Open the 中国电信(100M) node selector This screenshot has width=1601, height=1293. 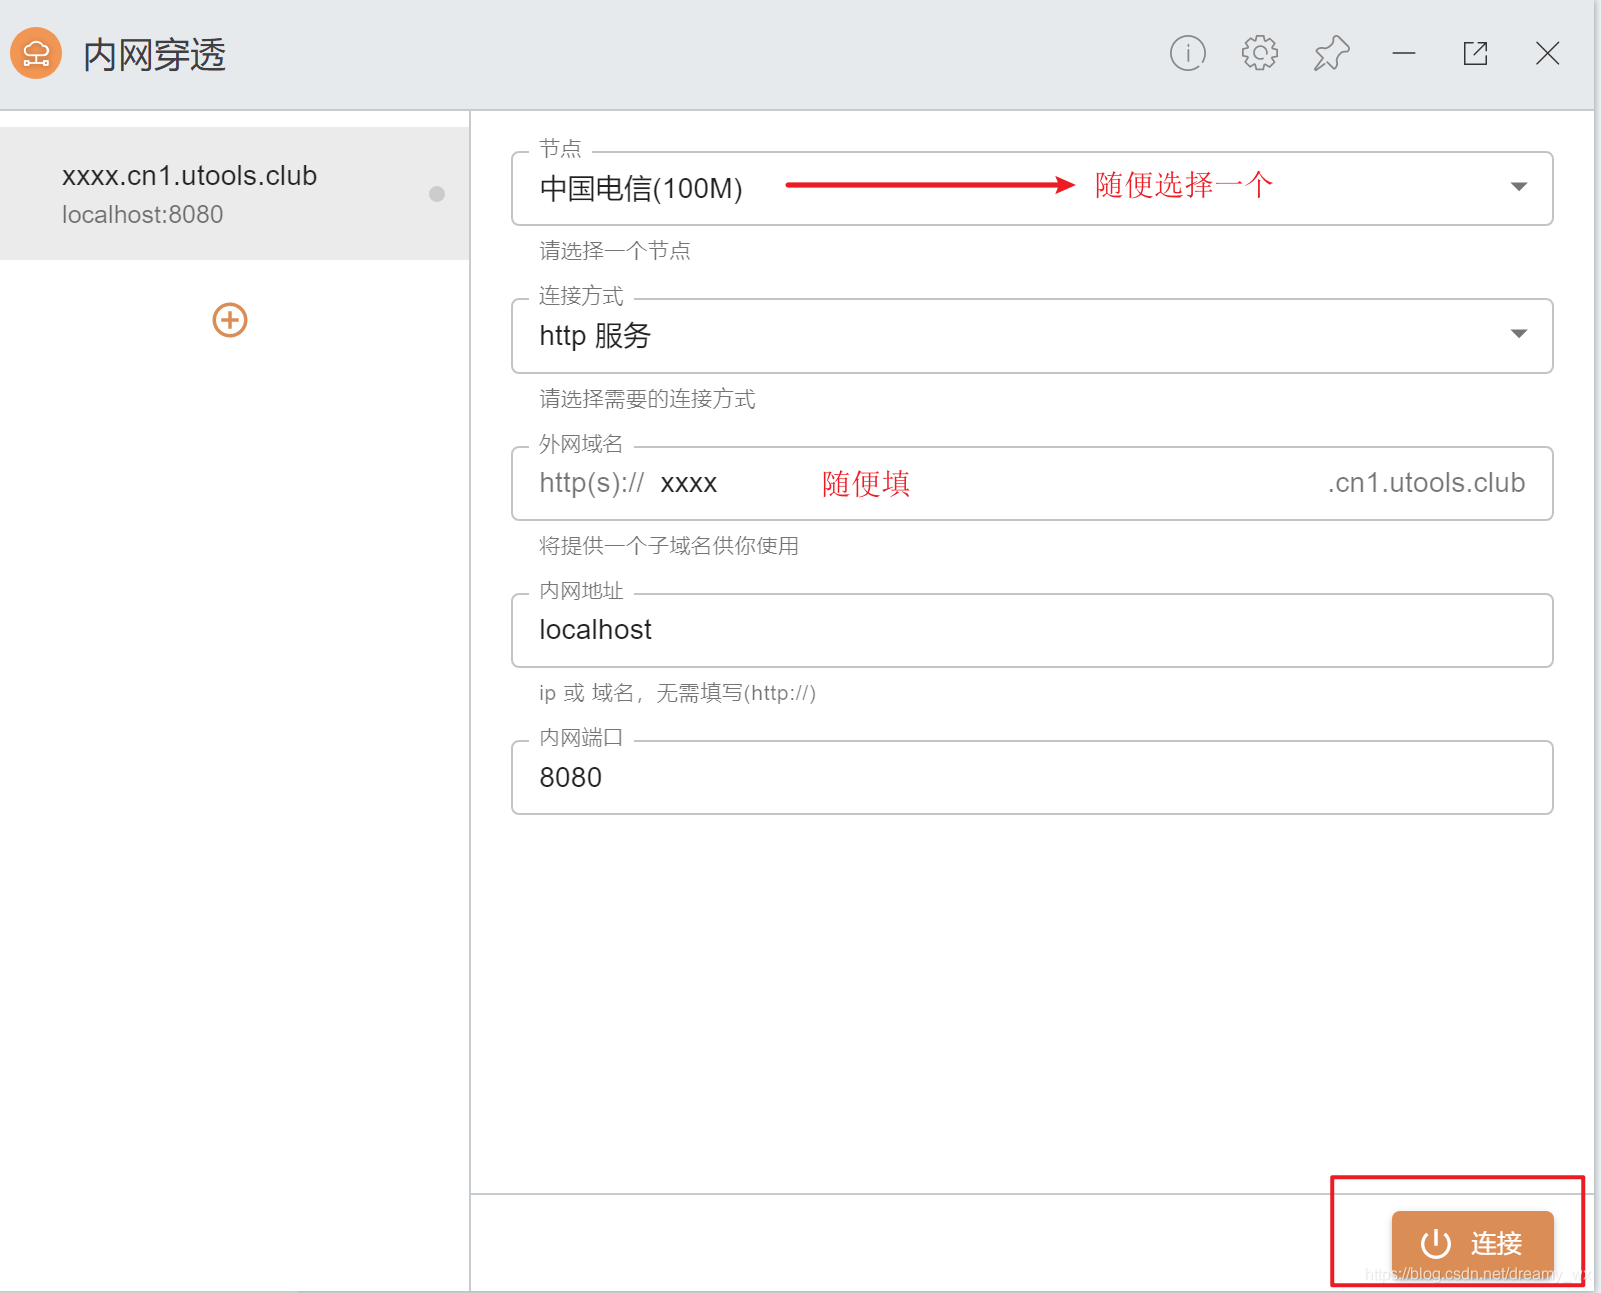pyautogui.click(x=1032, y=188)
